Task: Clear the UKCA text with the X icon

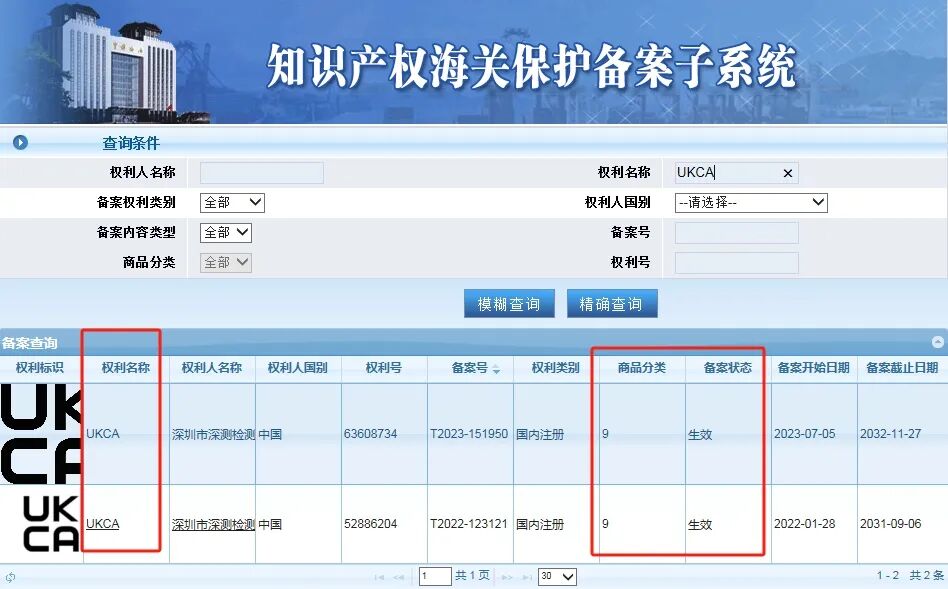Action: (787, 173)
